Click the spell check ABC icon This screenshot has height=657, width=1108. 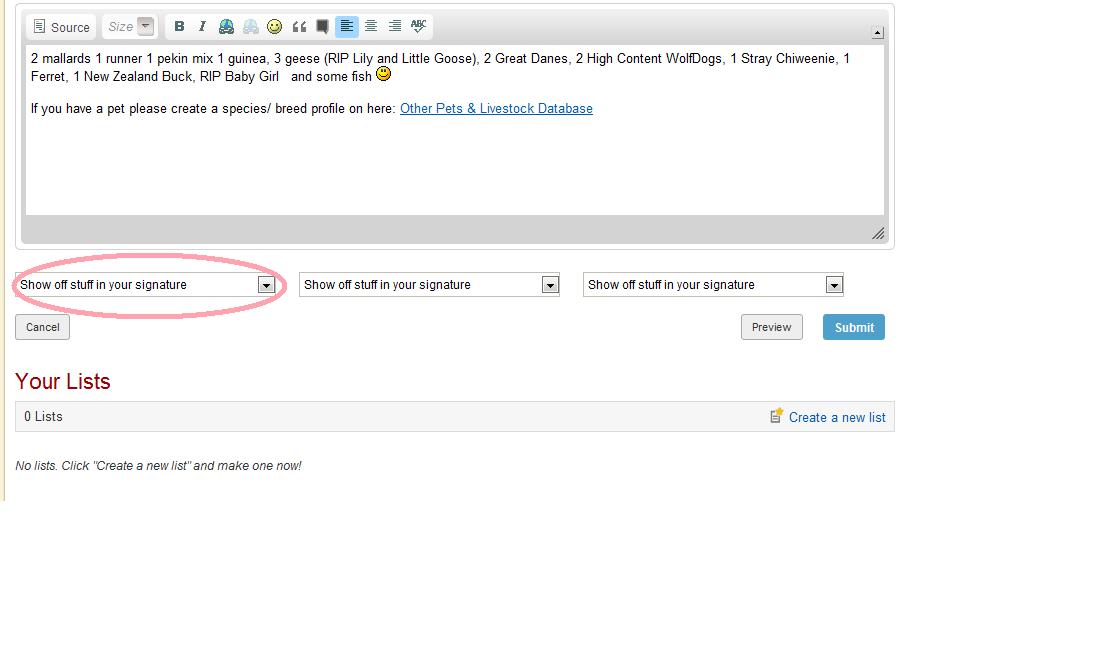(x=419, y=27)
